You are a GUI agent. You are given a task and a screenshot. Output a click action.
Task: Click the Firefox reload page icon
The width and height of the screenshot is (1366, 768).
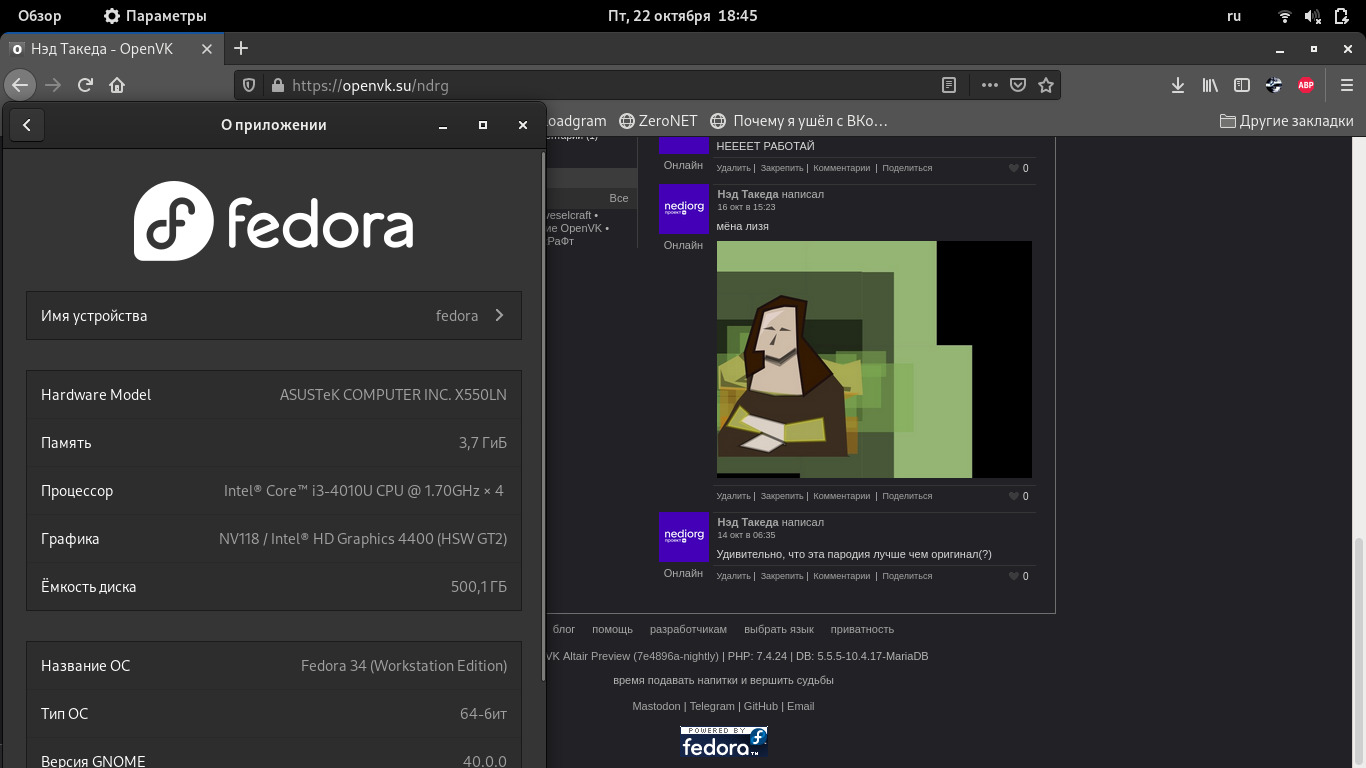[85, 85]
